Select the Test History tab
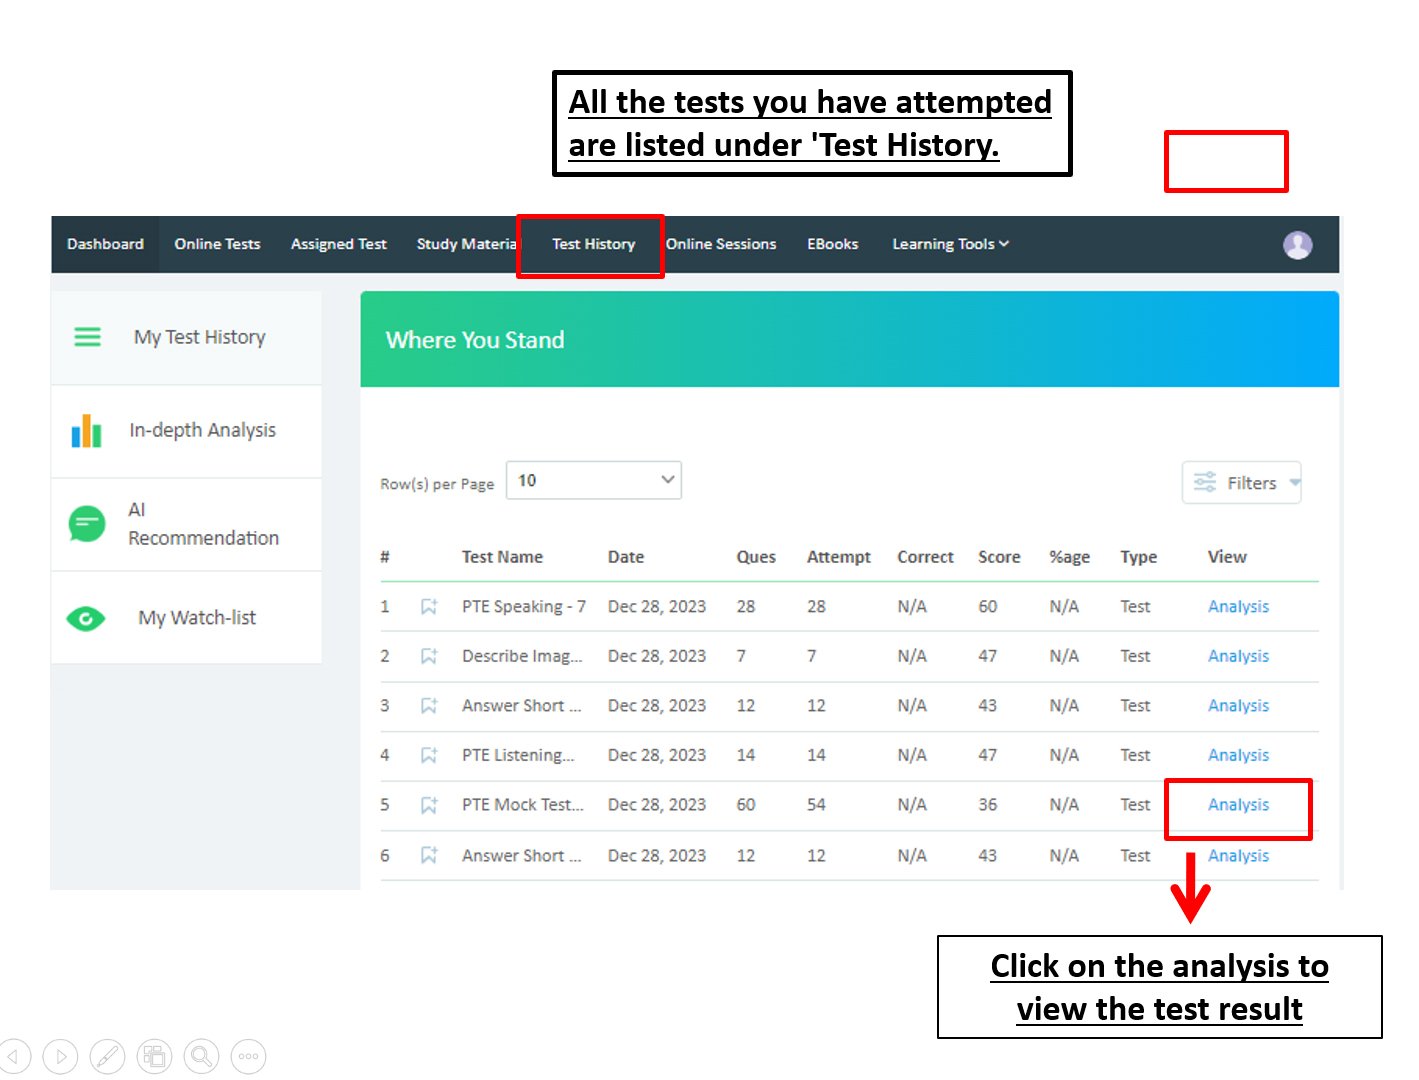 [593, 244]
